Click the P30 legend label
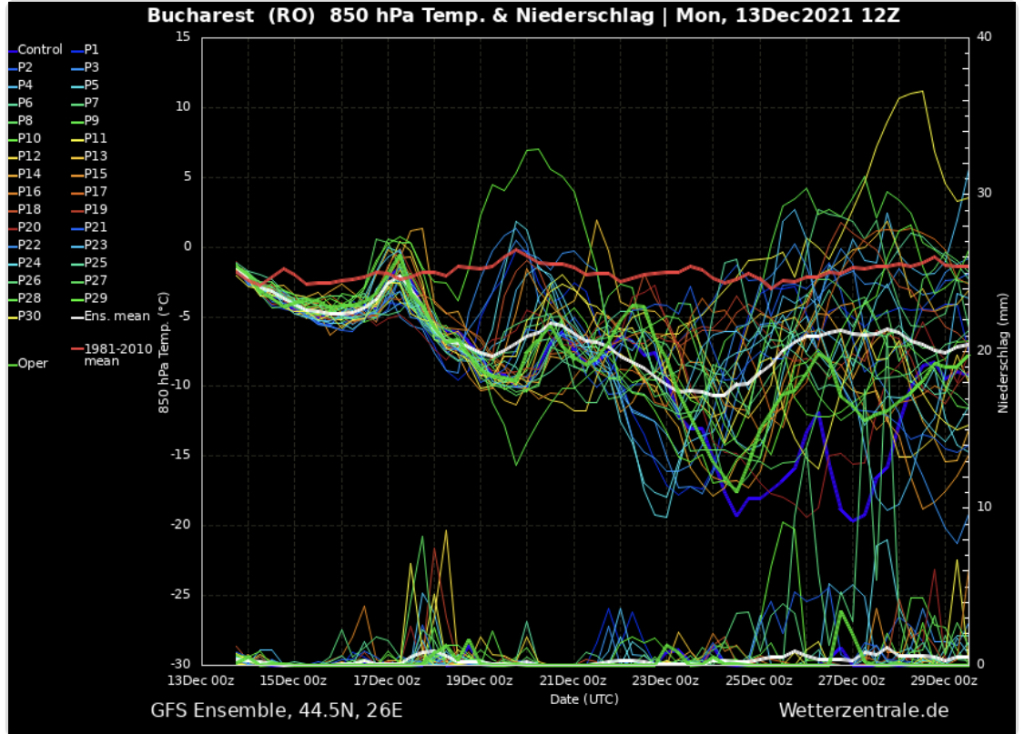Image resolution: width=1024 pixels, height=734 pixels. tap(29, 316)
